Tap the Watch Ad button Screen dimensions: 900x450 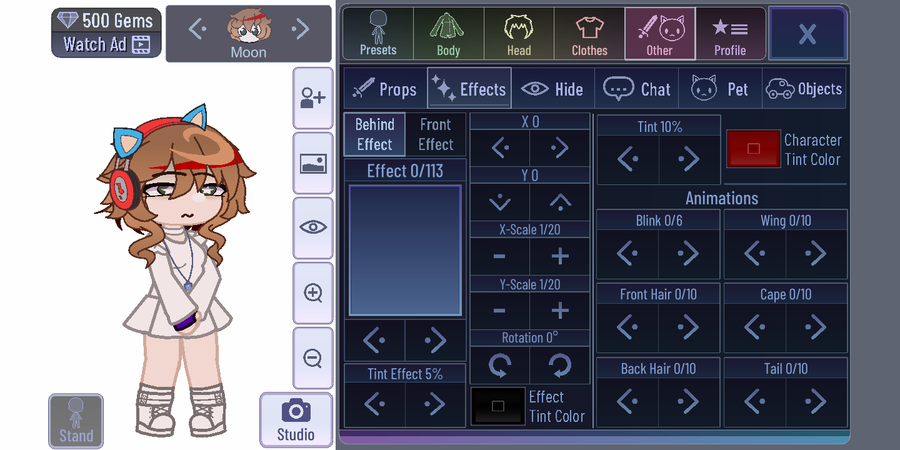click(x=106, y=45)
